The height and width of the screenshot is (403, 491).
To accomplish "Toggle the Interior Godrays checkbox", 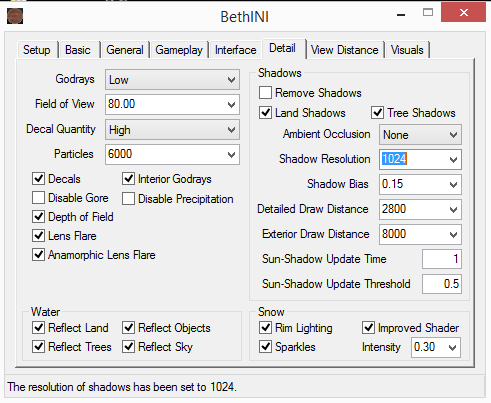I will (128, 179).
